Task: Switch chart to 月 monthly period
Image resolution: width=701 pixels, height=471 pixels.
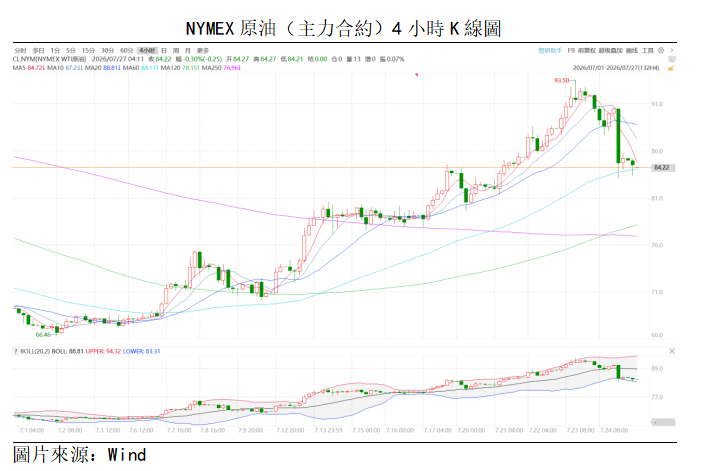Action: (x=188, y=50)
